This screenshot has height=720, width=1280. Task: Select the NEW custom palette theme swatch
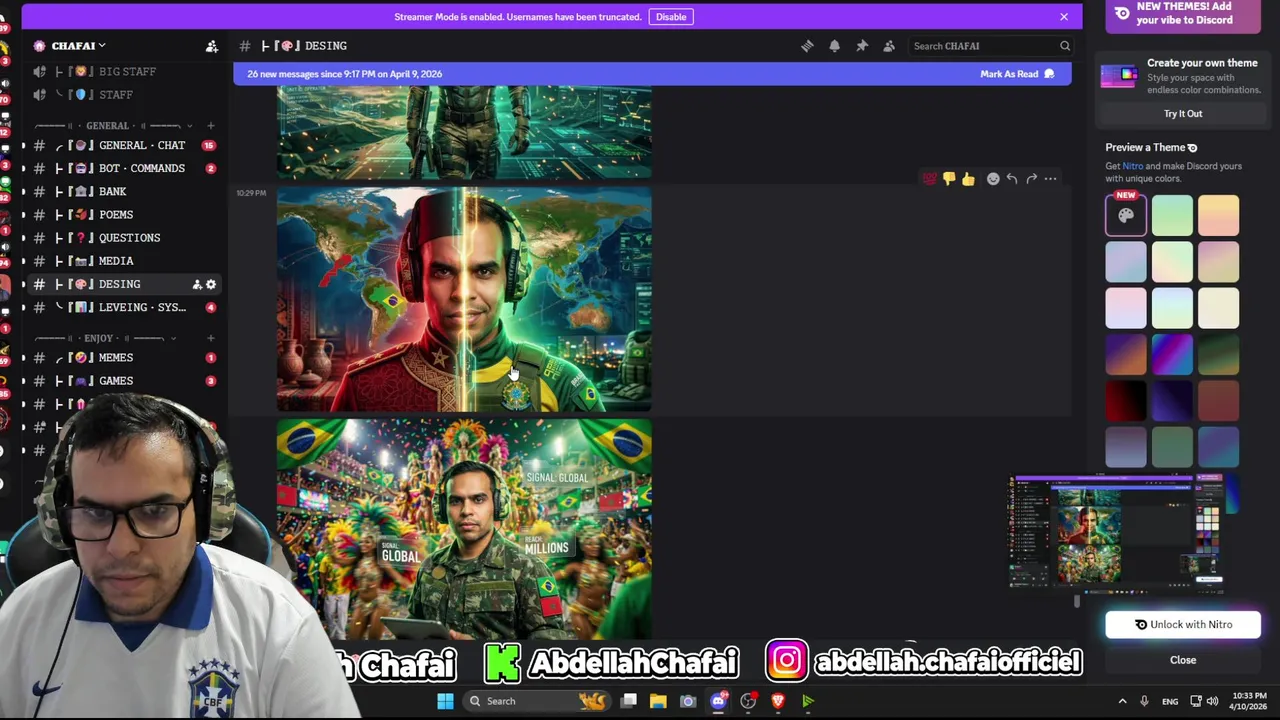pos(1126,215)
